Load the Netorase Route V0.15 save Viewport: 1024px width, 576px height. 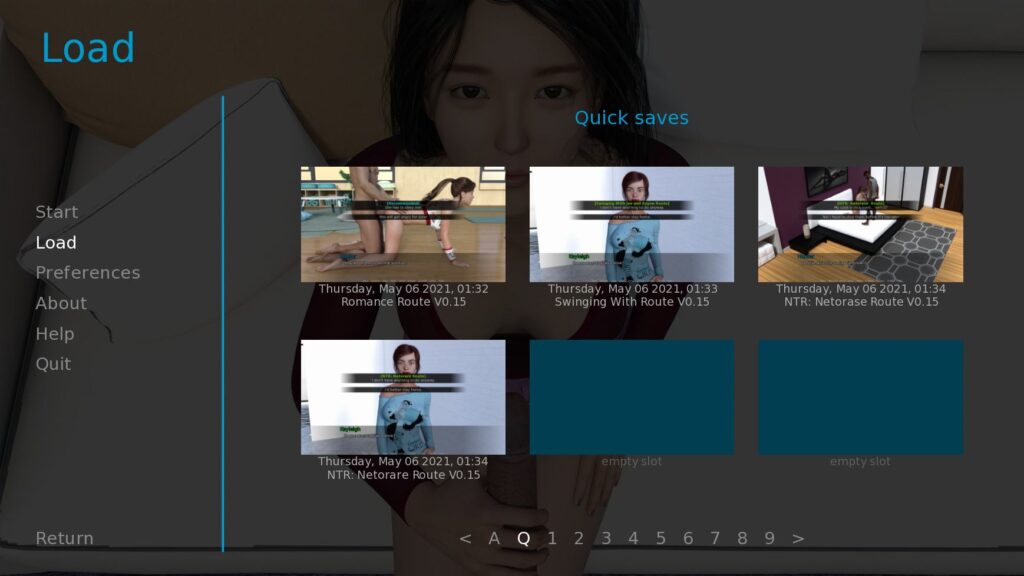[x=860, y=225]
